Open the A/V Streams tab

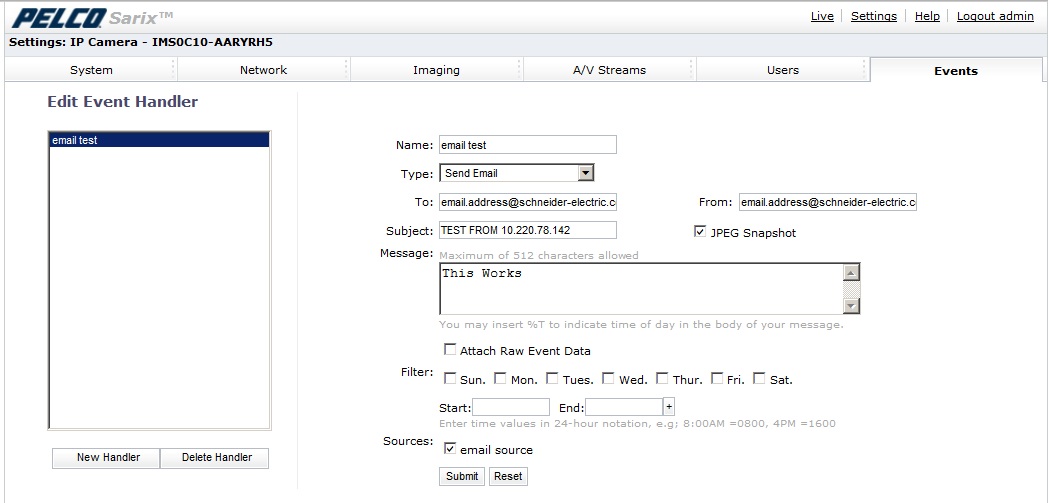tap(609, 70)
